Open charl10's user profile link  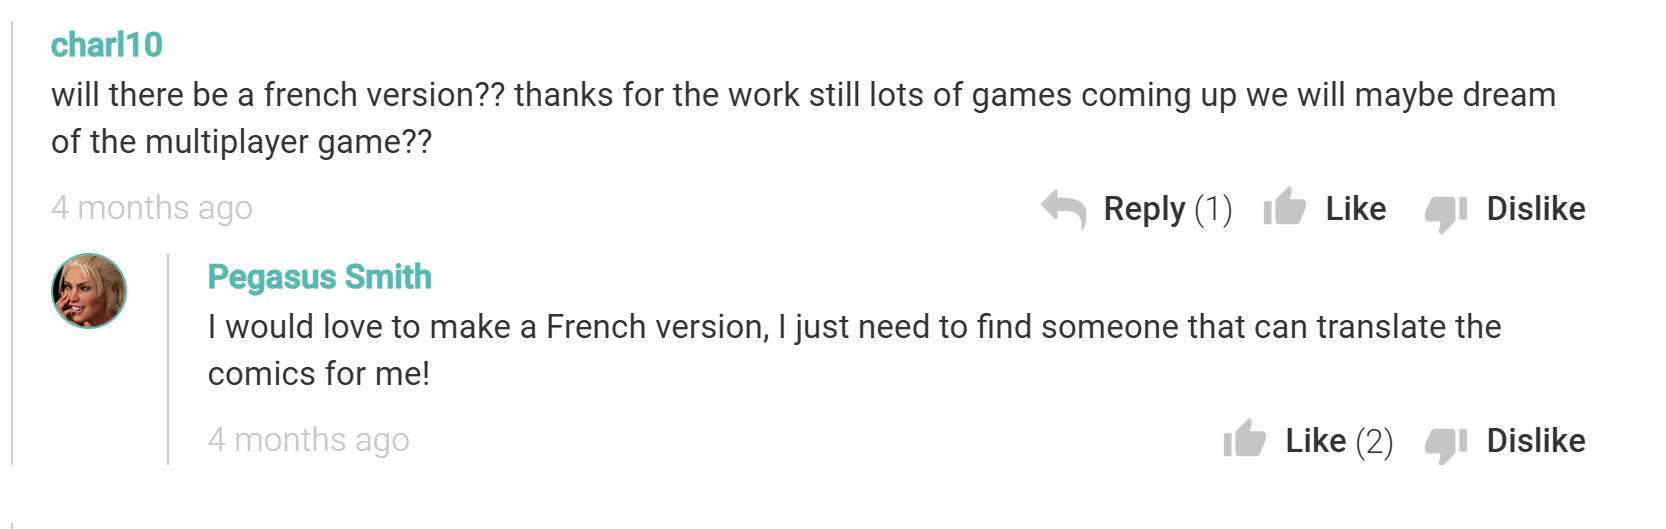tap(107, 45)
